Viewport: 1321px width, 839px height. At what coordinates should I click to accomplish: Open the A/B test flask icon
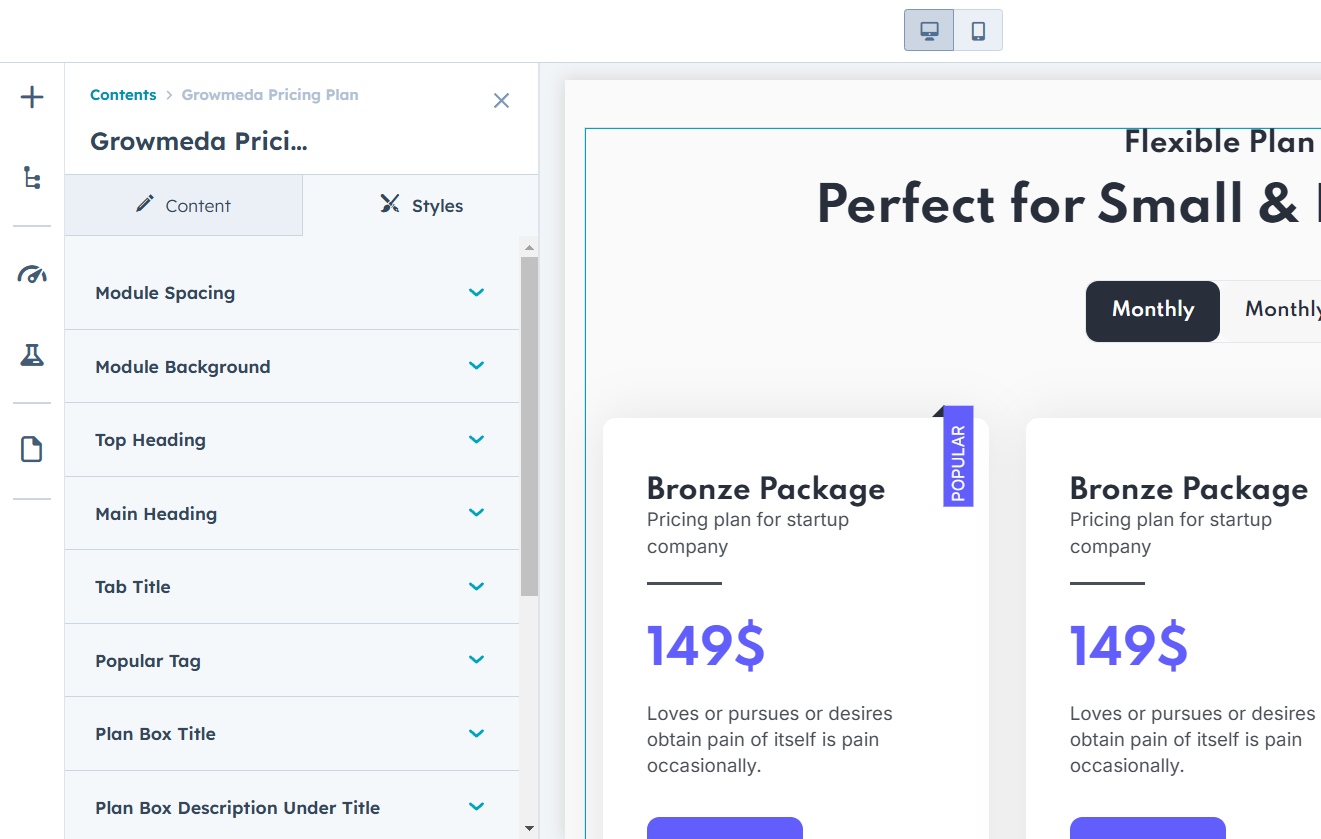pos(32,354)
